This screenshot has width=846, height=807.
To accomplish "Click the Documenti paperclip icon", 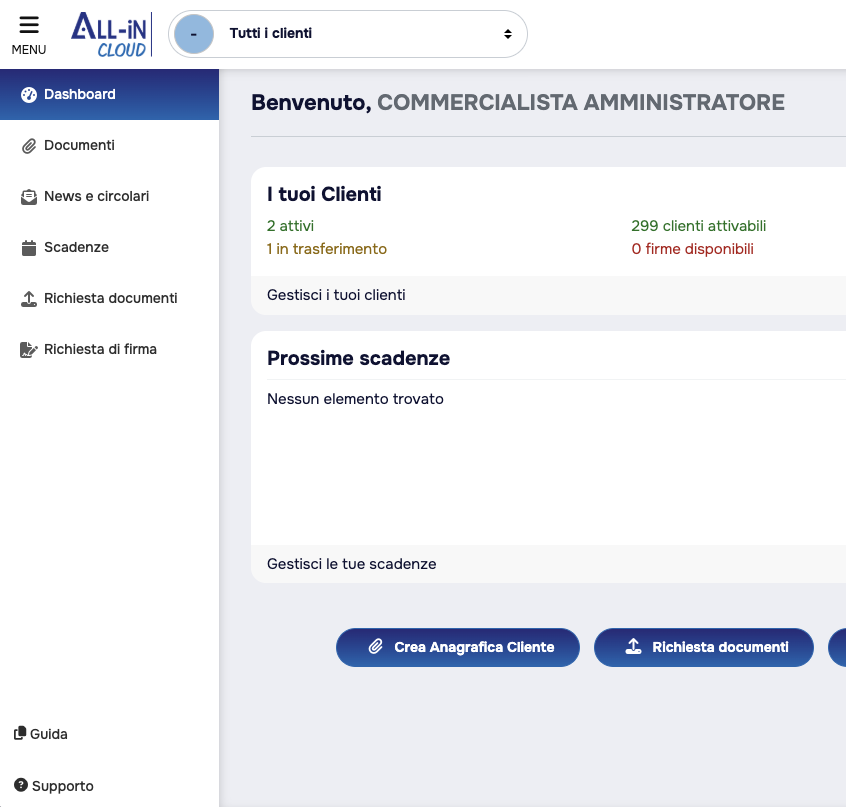I will coord(29,146).
